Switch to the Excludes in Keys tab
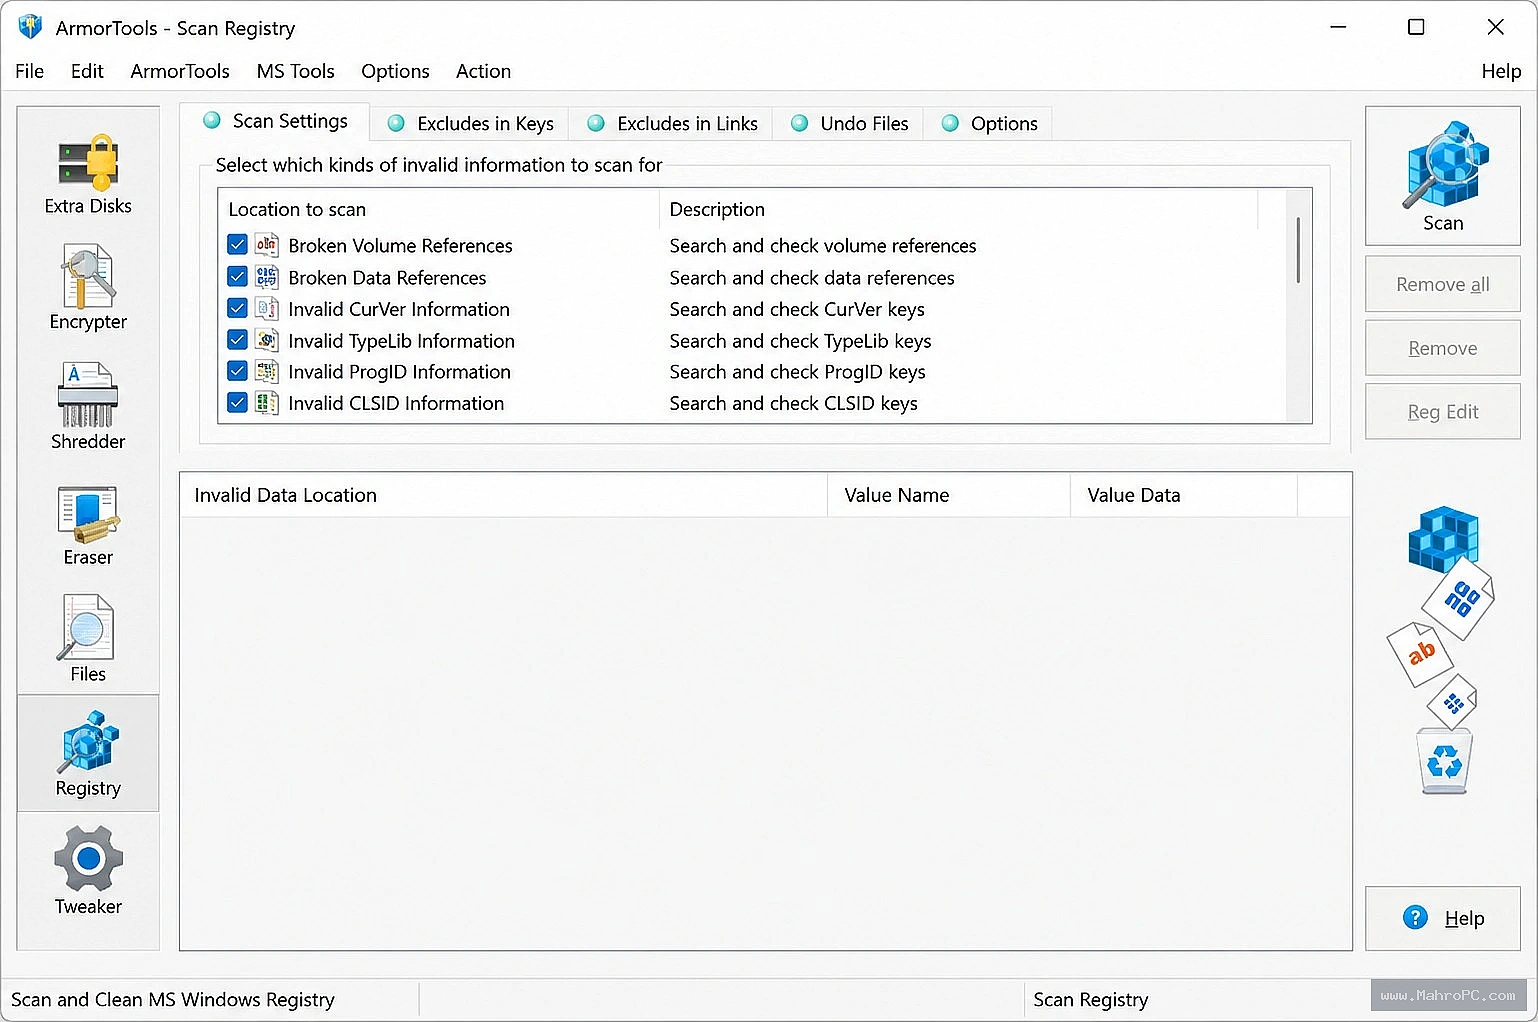Screen dimensions: 1538x1022 coord(470,124)
